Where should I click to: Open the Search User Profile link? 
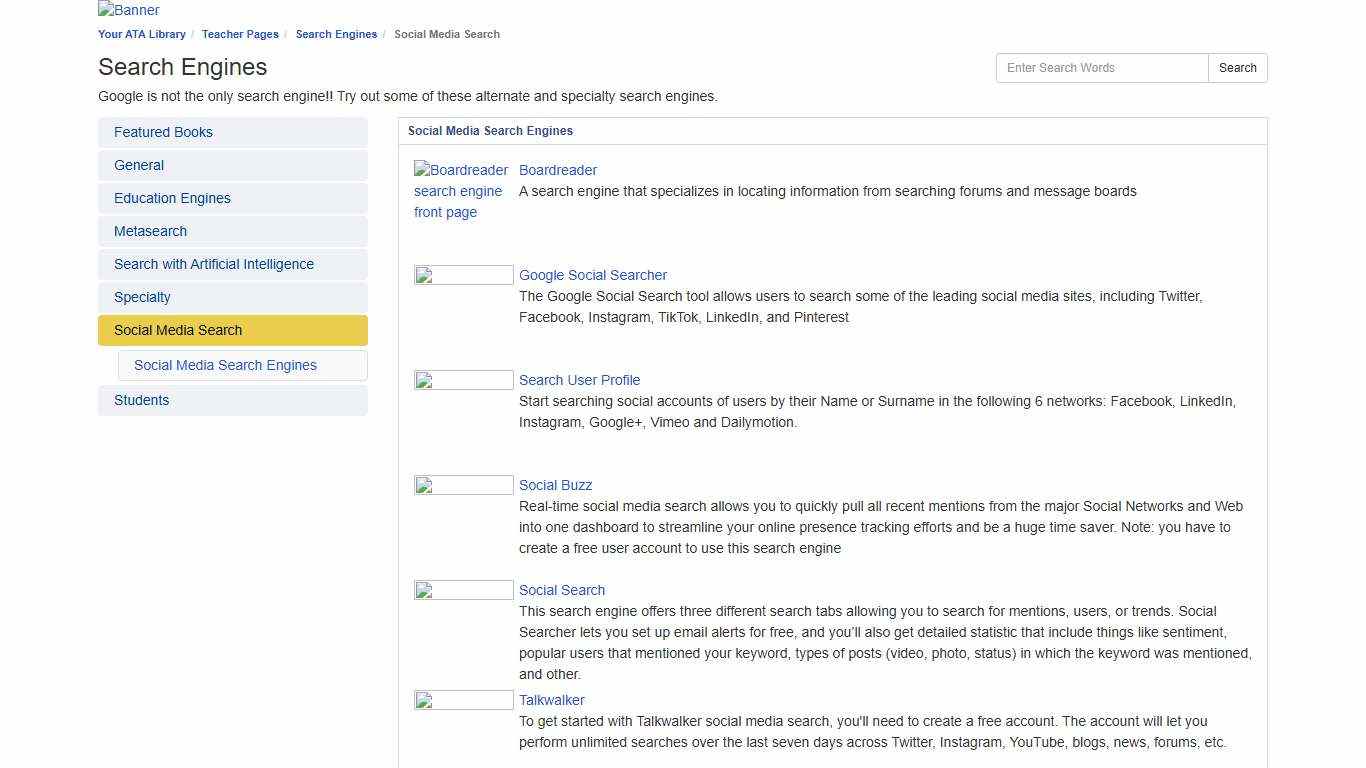579,380
